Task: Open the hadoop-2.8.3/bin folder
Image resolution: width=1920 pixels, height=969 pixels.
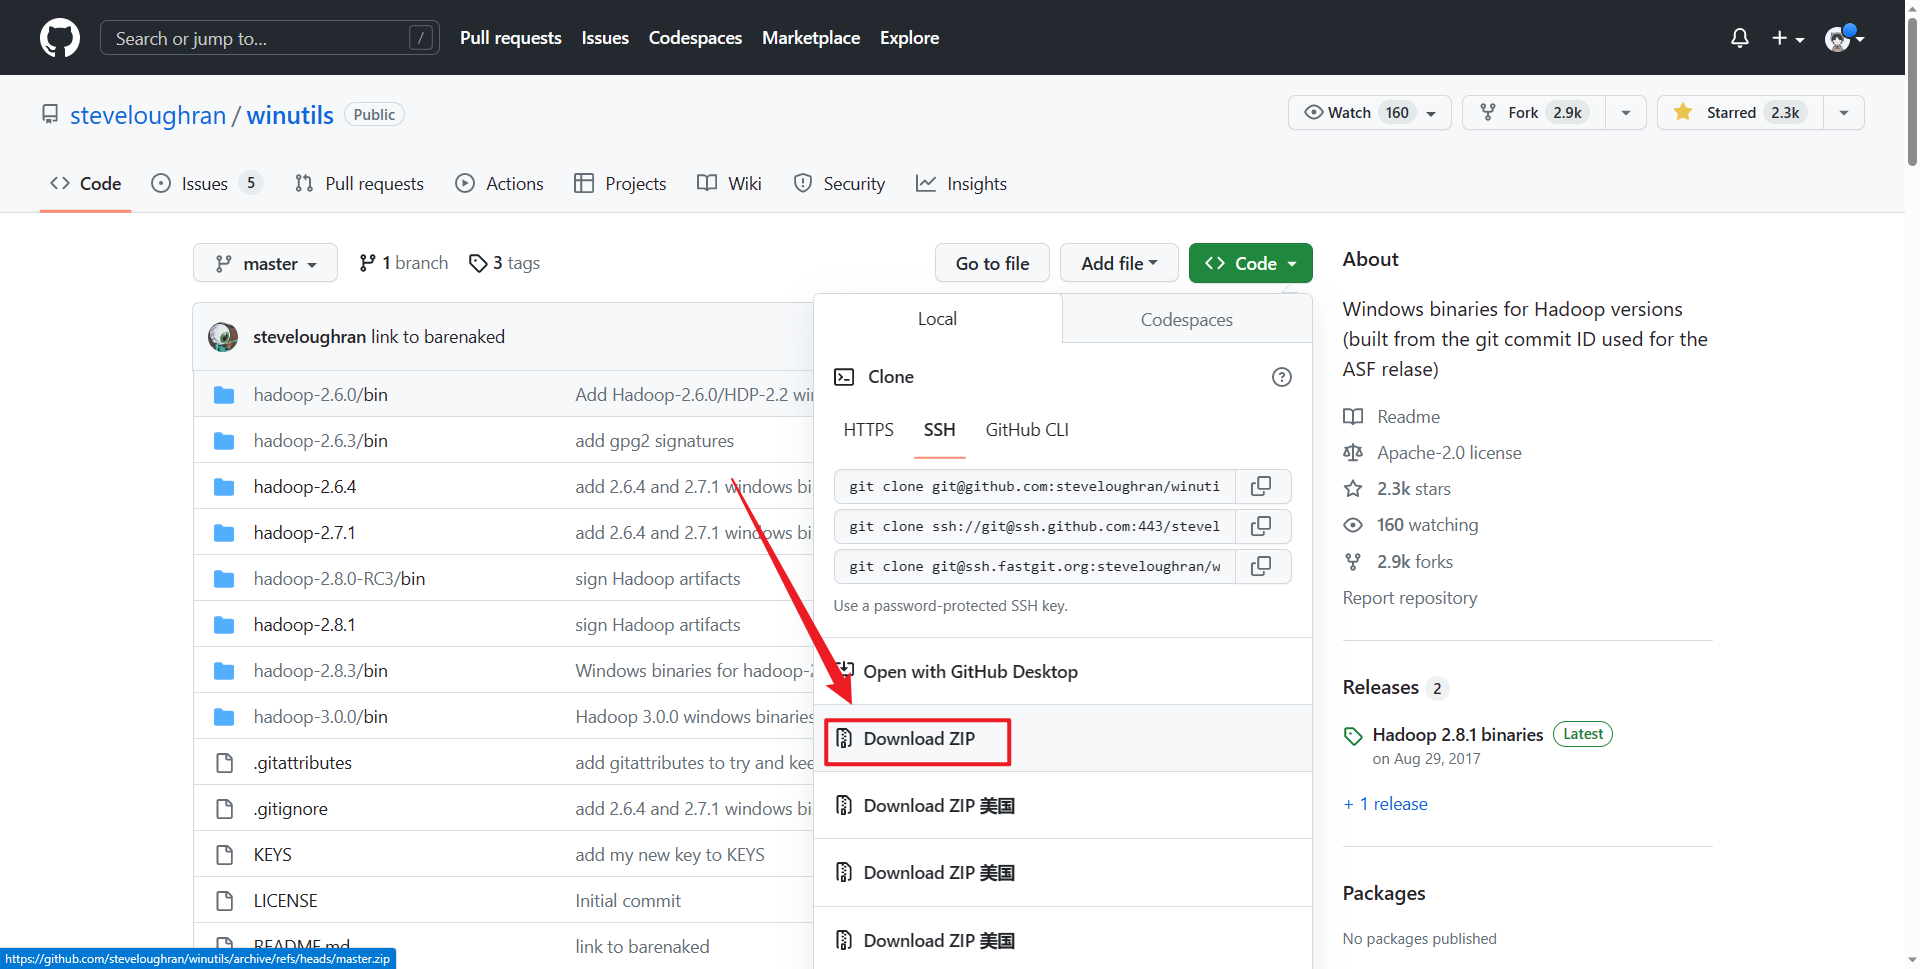Action: pyautogui.click(x=321, y=671)
